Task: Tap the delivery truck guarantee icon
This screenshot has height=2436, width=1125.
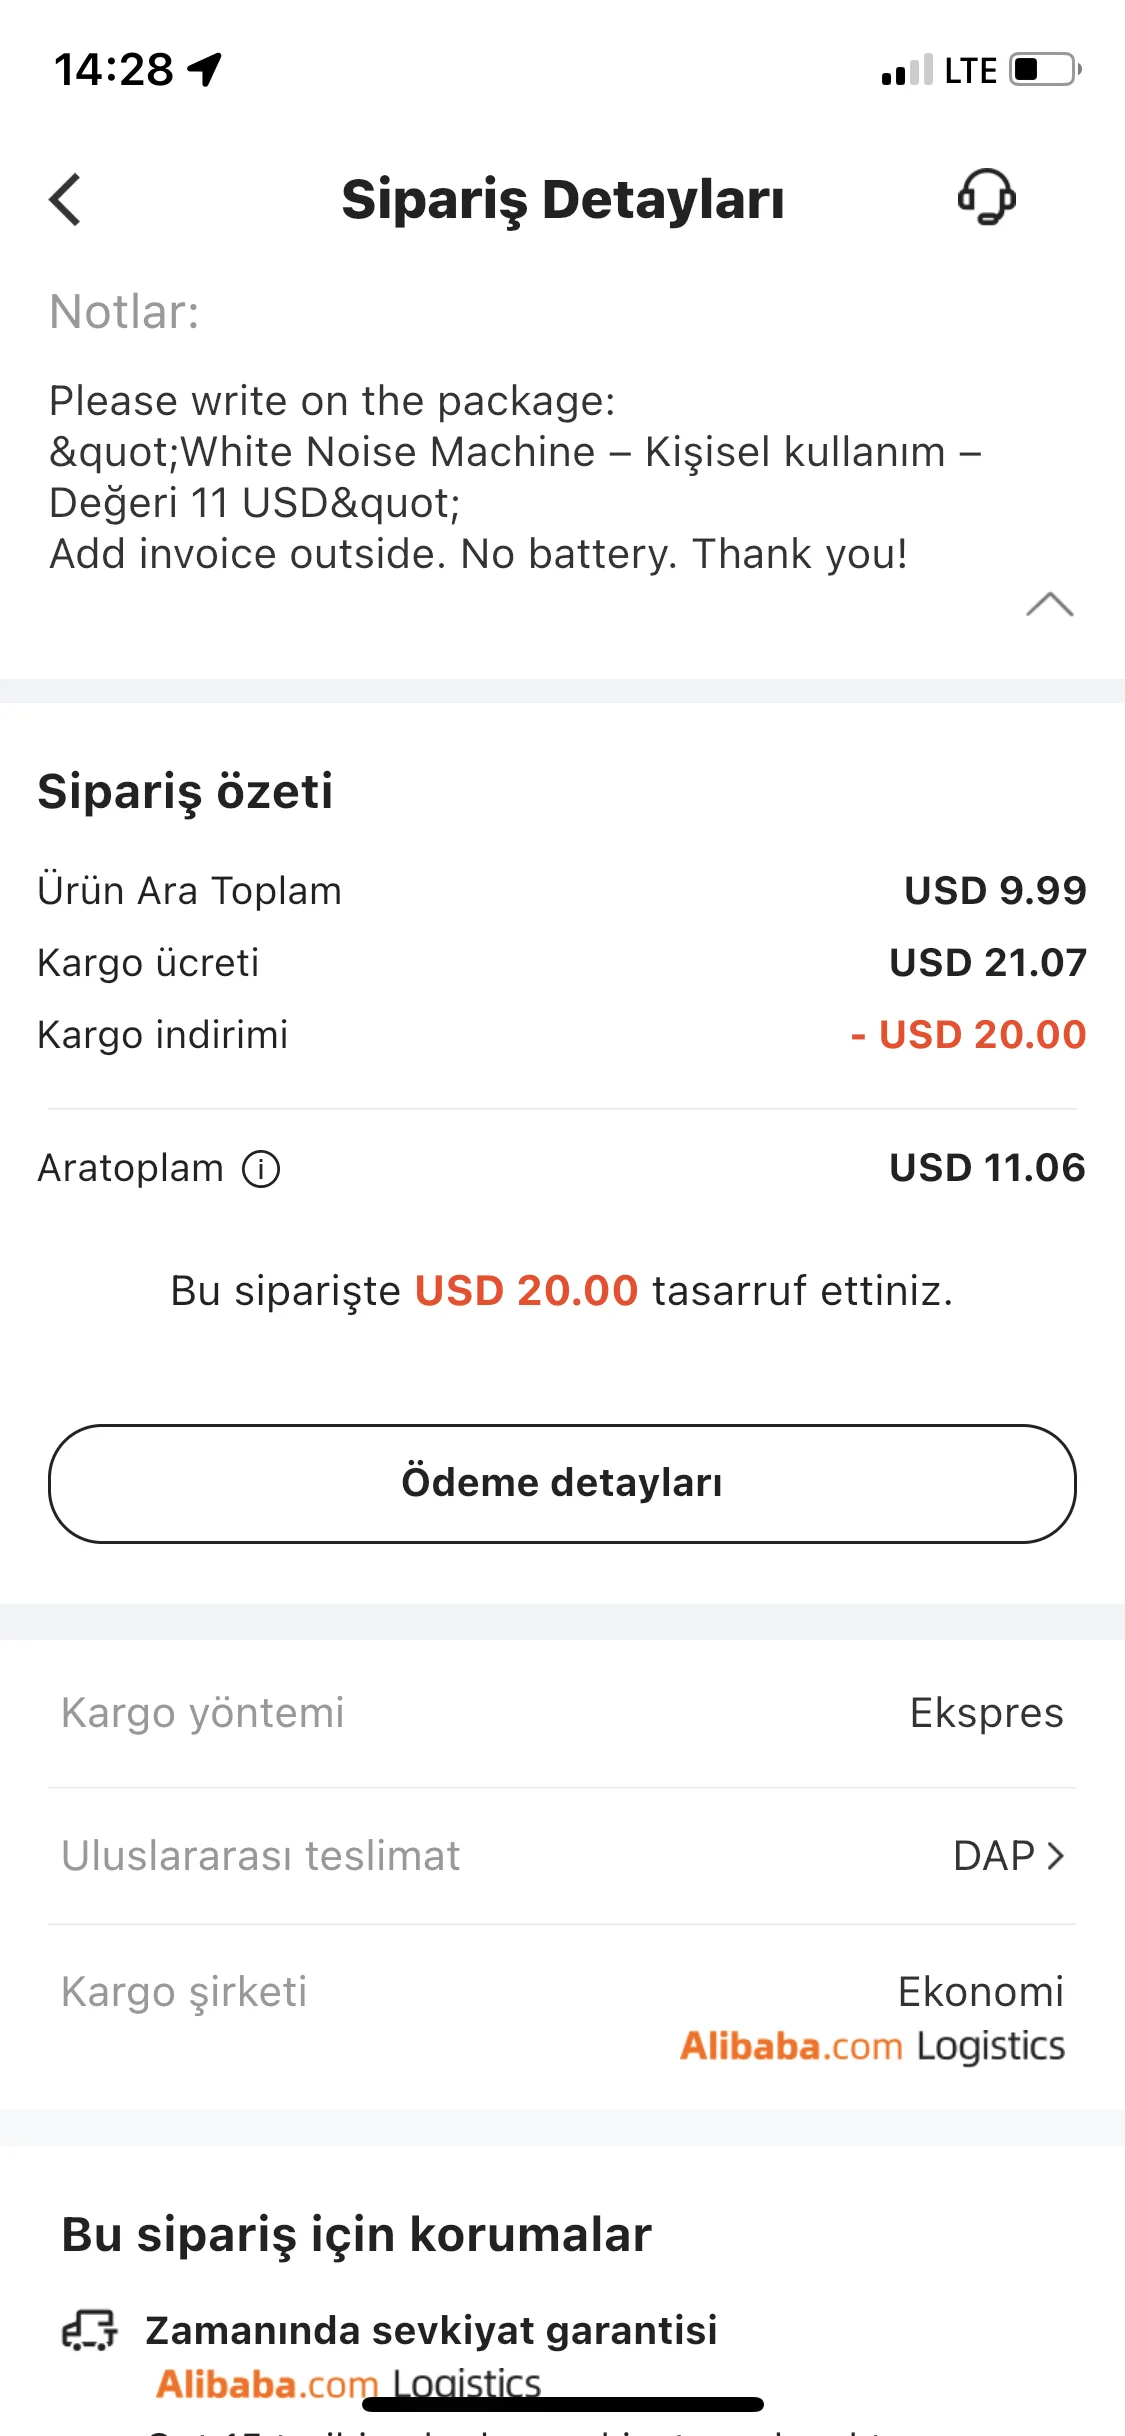Action: click(90, 2329)
